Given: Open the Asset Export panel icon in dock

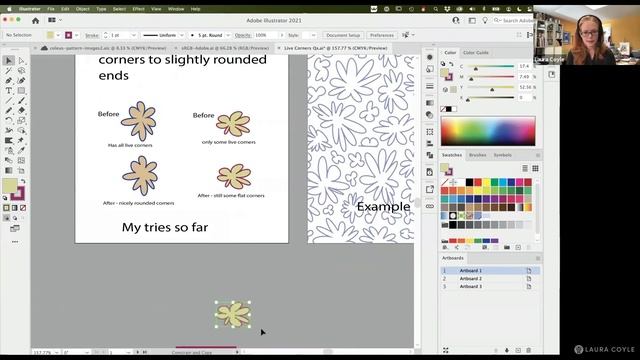Looking at the screenshot, I should (429, 189).
